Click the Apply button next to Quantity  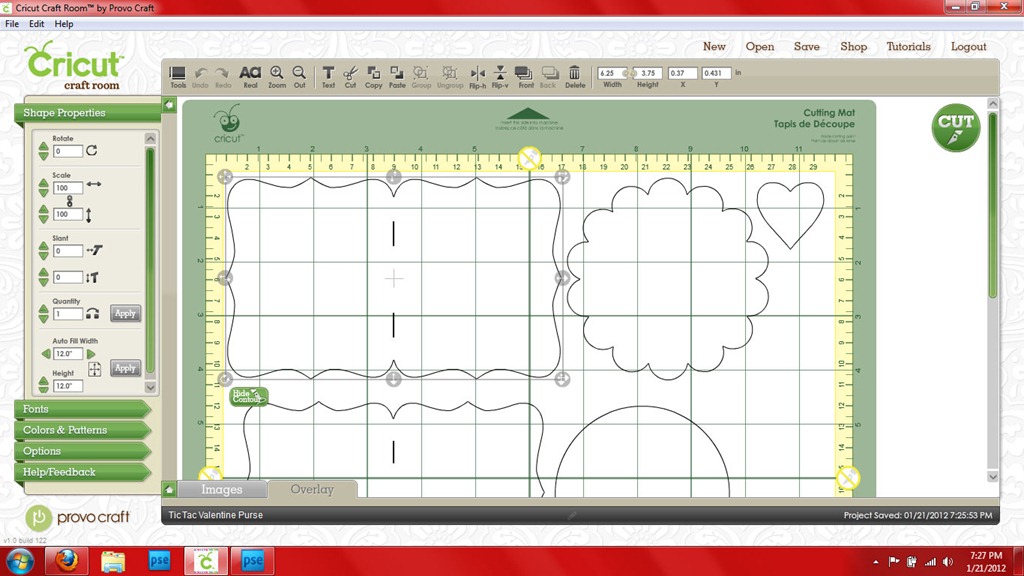(x=125, y=313)
